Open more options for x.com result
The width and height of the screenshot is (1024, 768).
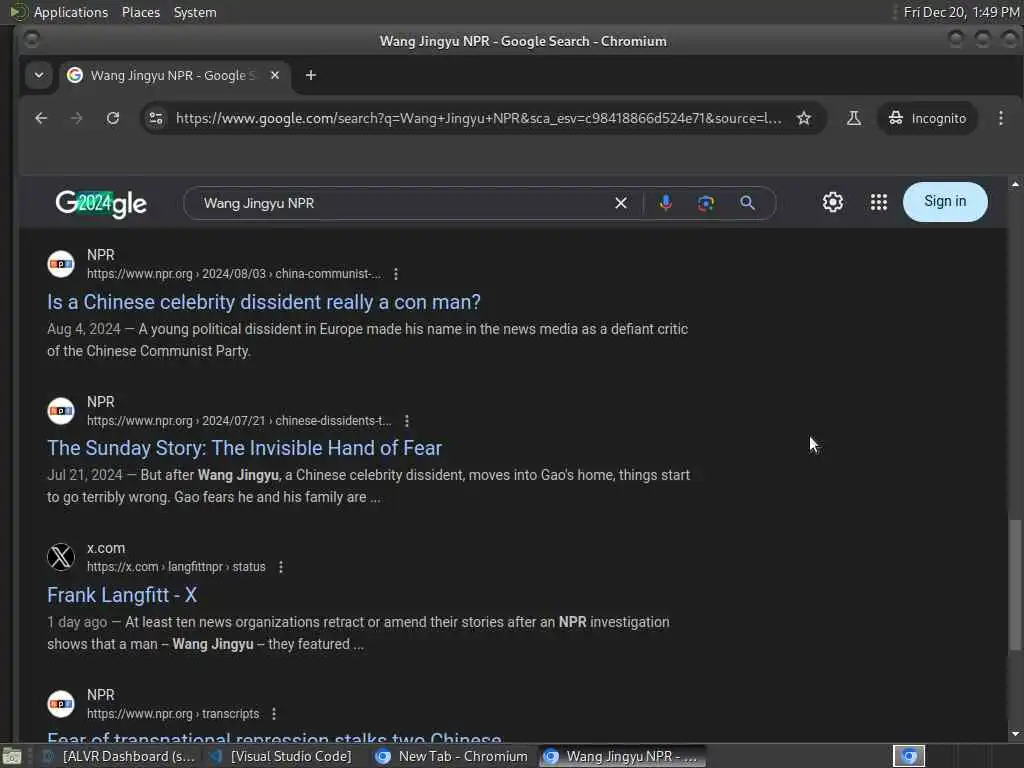click(281, 568)
